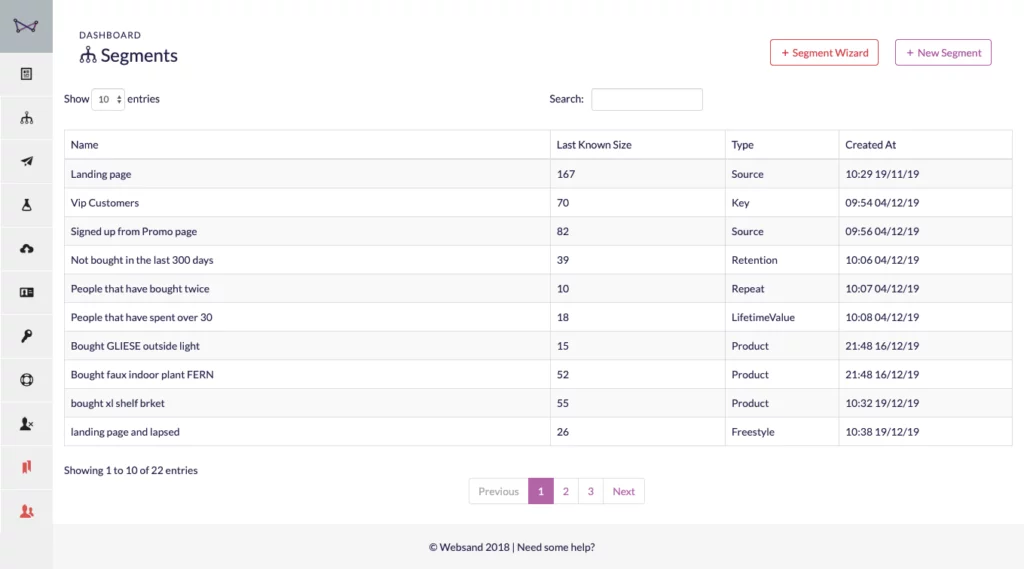The width and height of the screenshot is (1024, 569).
Task: Open the Websand logo home icon
Action: coord(26,26)
